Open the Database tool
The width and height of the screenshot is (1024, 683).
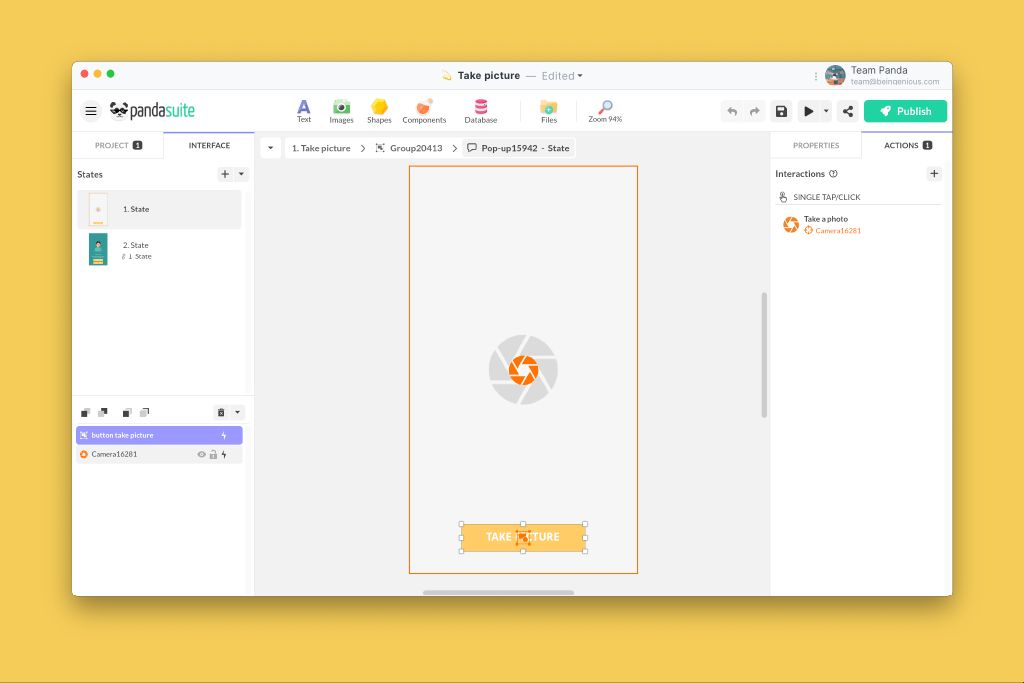tap(480, 110)
